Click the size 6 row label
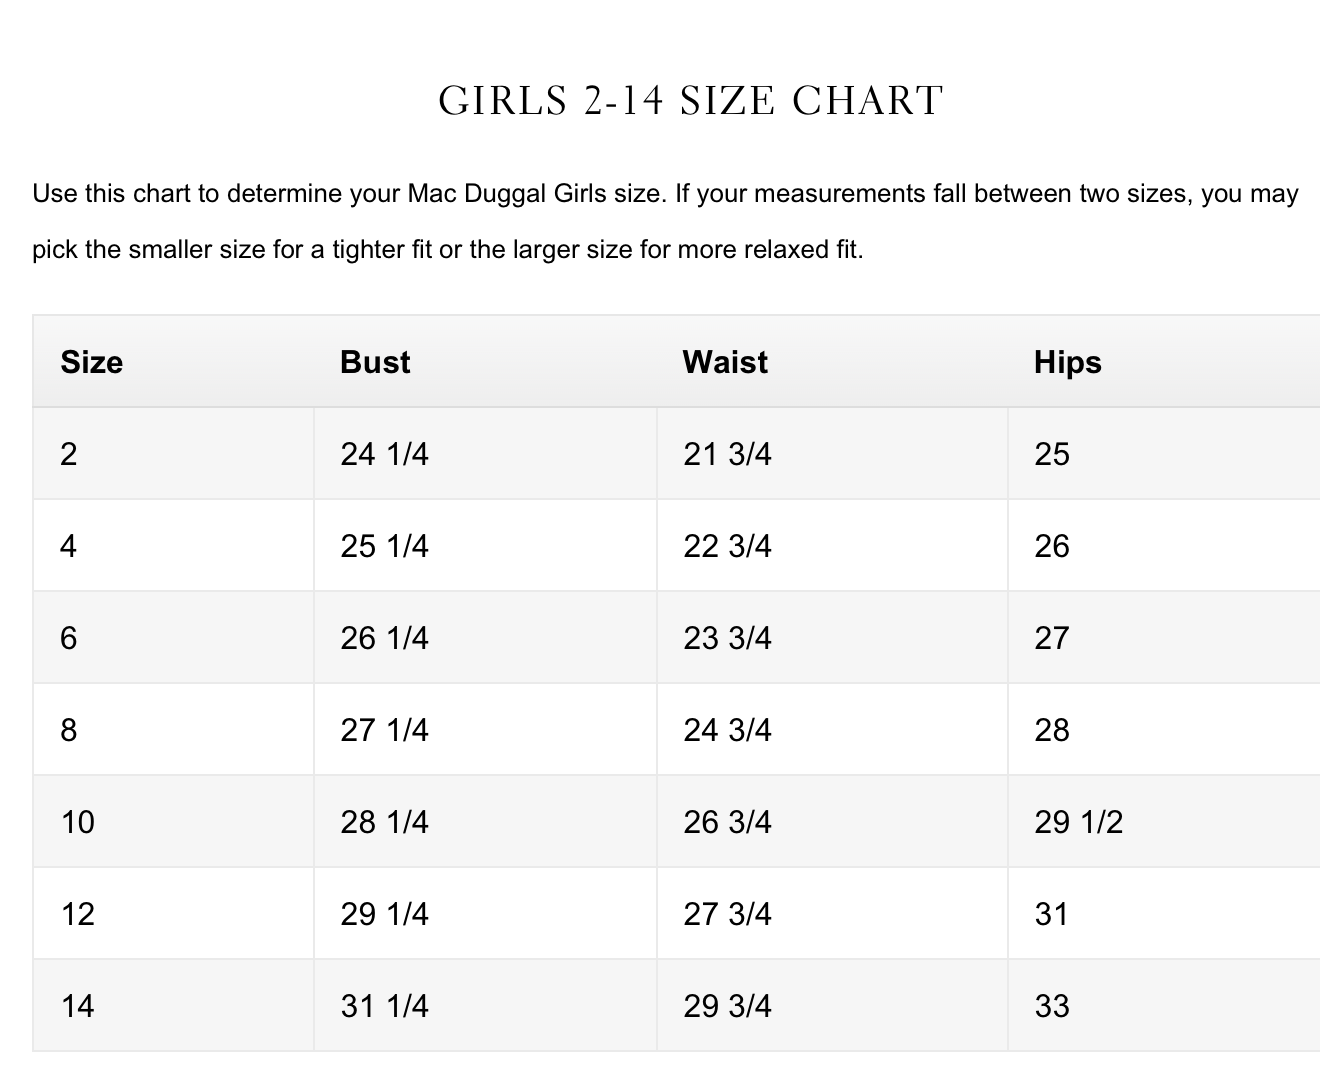 point(68,638)
